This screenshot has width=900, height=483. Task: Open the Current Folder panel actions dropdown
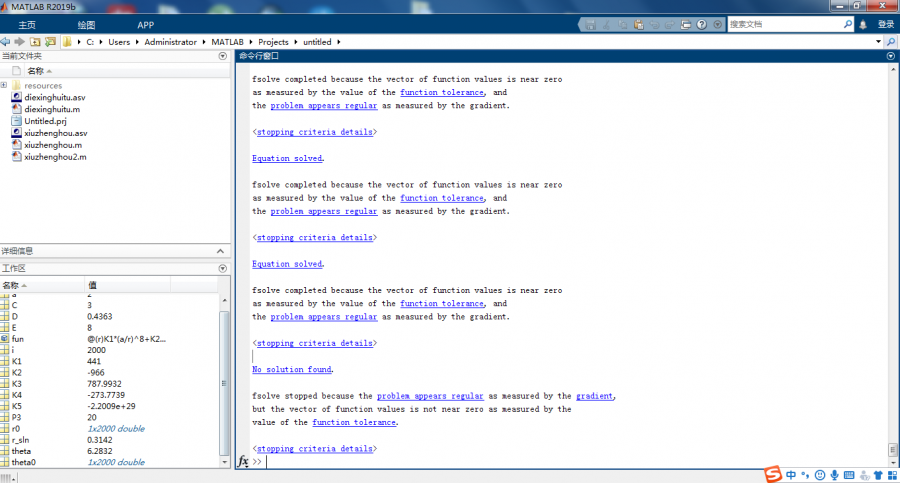pyautogui.click(x=222, y=56)
